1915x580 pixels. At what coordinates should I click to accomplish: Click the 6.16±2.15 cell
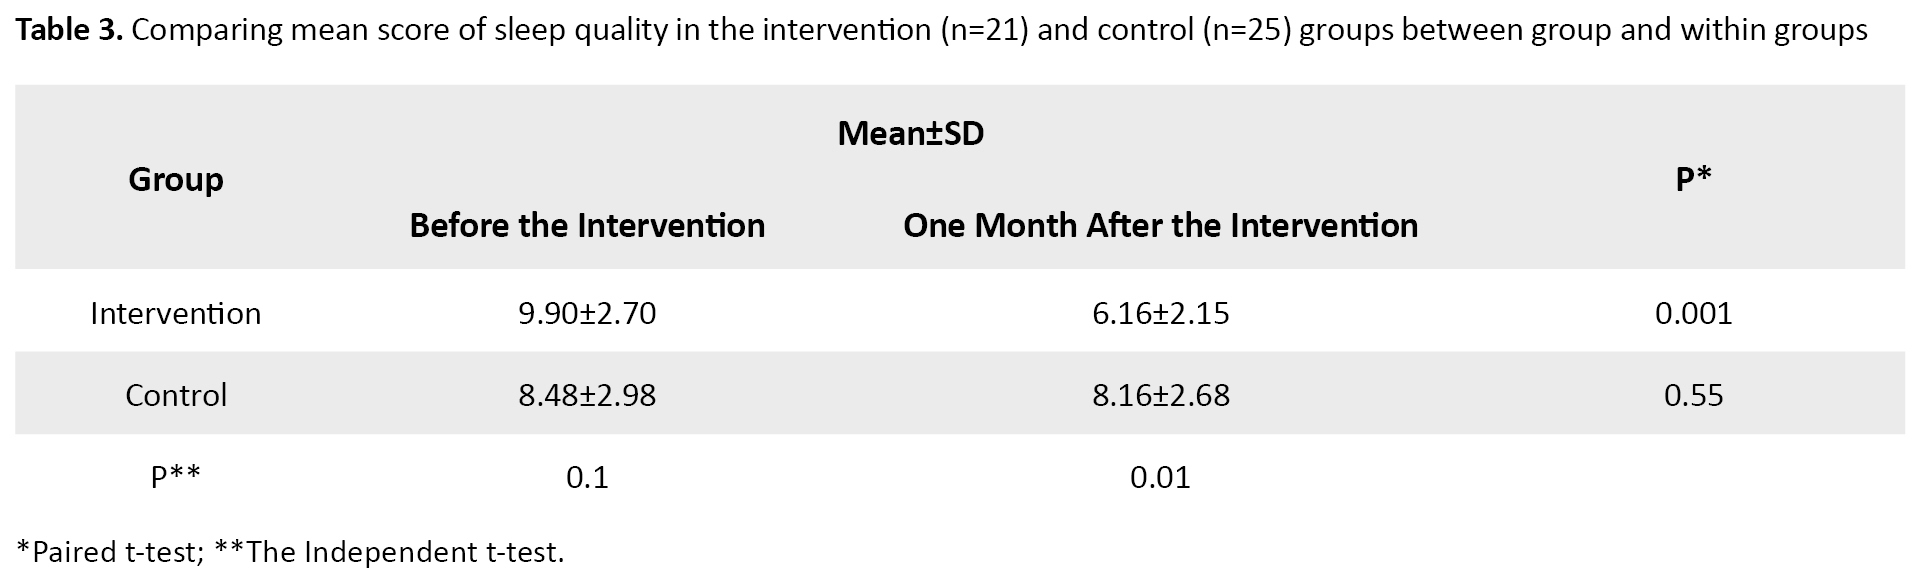1160,314
